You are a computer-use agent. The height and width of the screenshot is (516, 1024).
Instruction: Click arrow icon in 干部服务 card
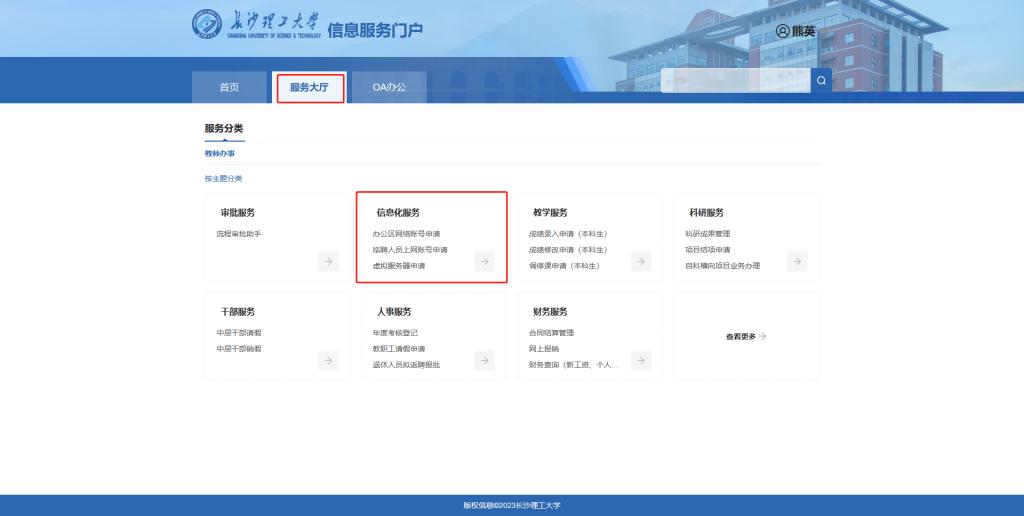(328, 360)
